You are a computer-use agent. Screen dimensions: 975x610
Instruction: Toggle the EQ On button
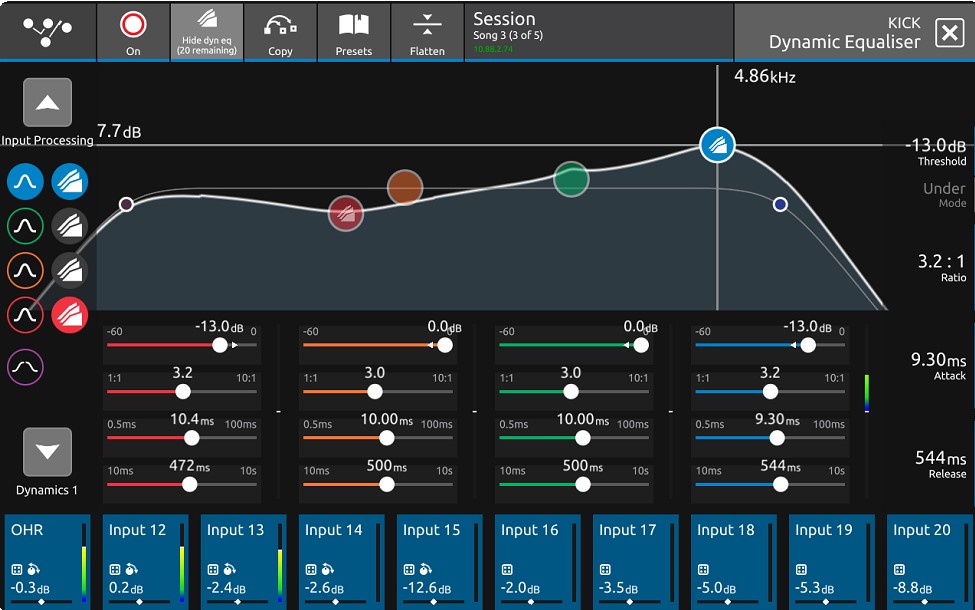click(x=133, y=31)
